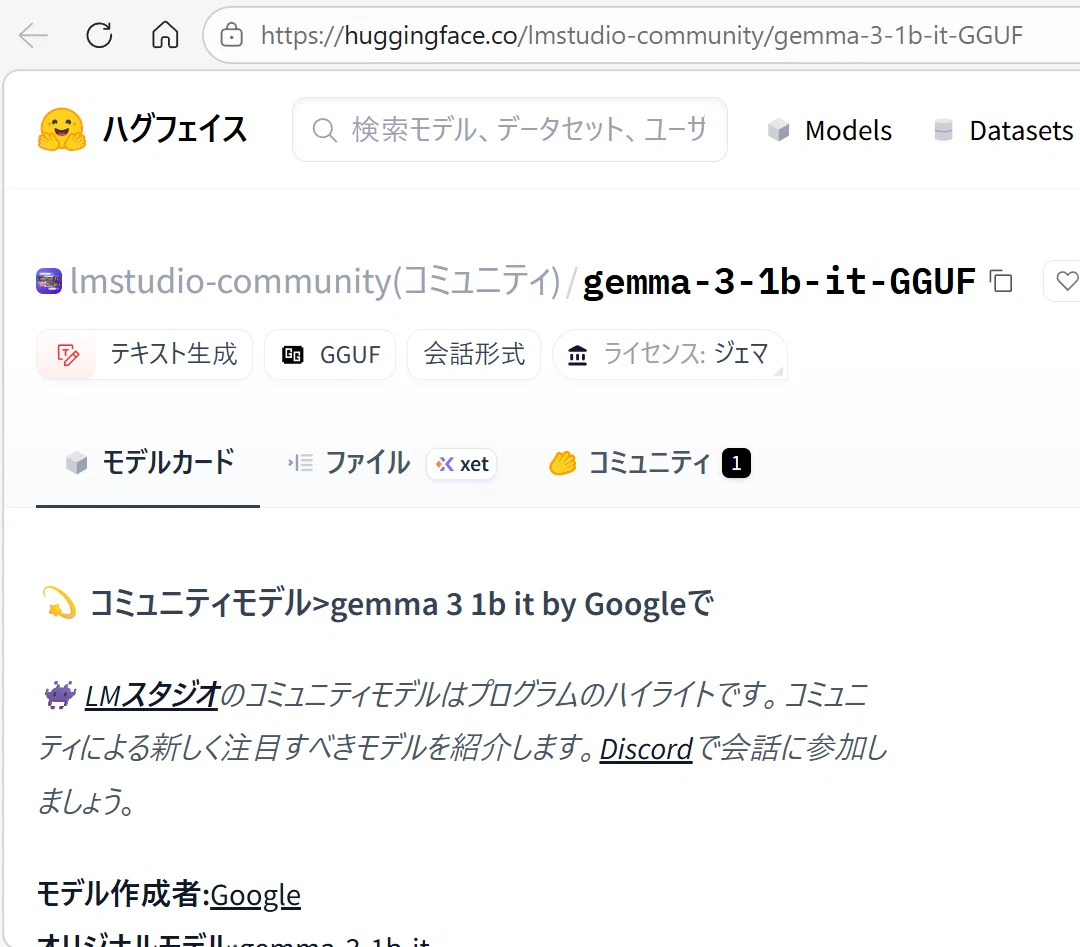The height and width of the screenshot is (947, 1080).
Task: Click files list icon in tab
Action: 300,463
